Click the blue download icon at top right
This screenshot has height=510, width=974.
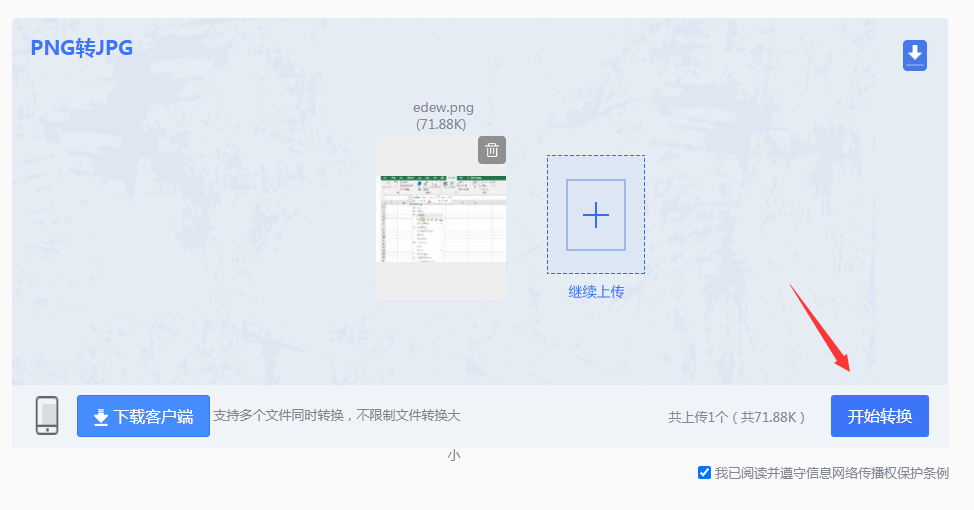[x=914, y=55]
